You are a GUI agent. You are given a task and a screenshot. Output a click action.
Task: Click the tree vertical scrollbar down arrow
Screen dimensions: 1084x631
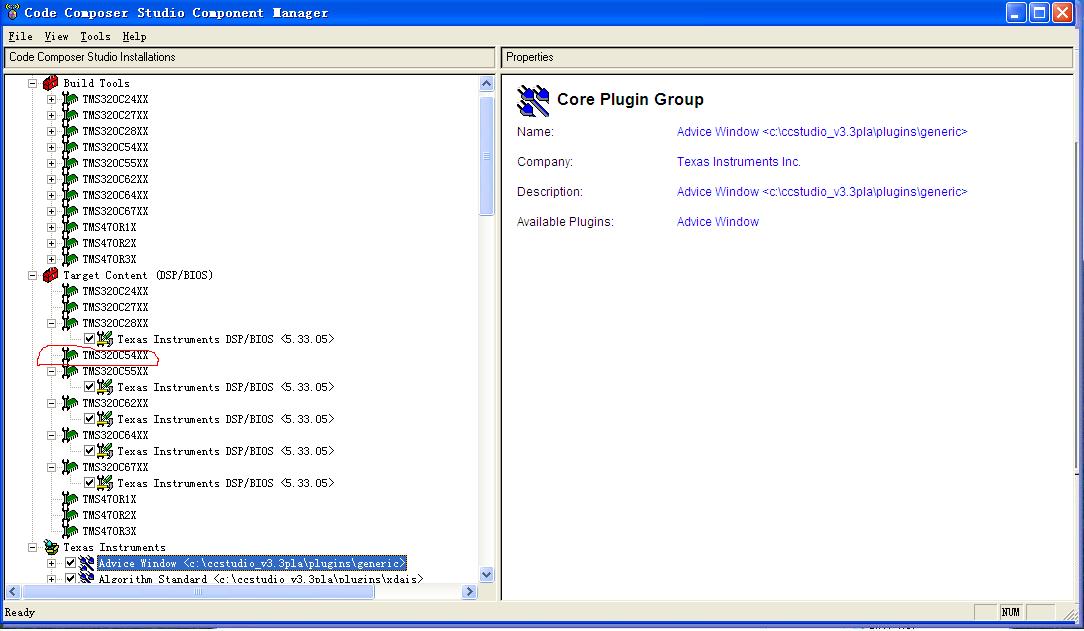pos(487,574)
